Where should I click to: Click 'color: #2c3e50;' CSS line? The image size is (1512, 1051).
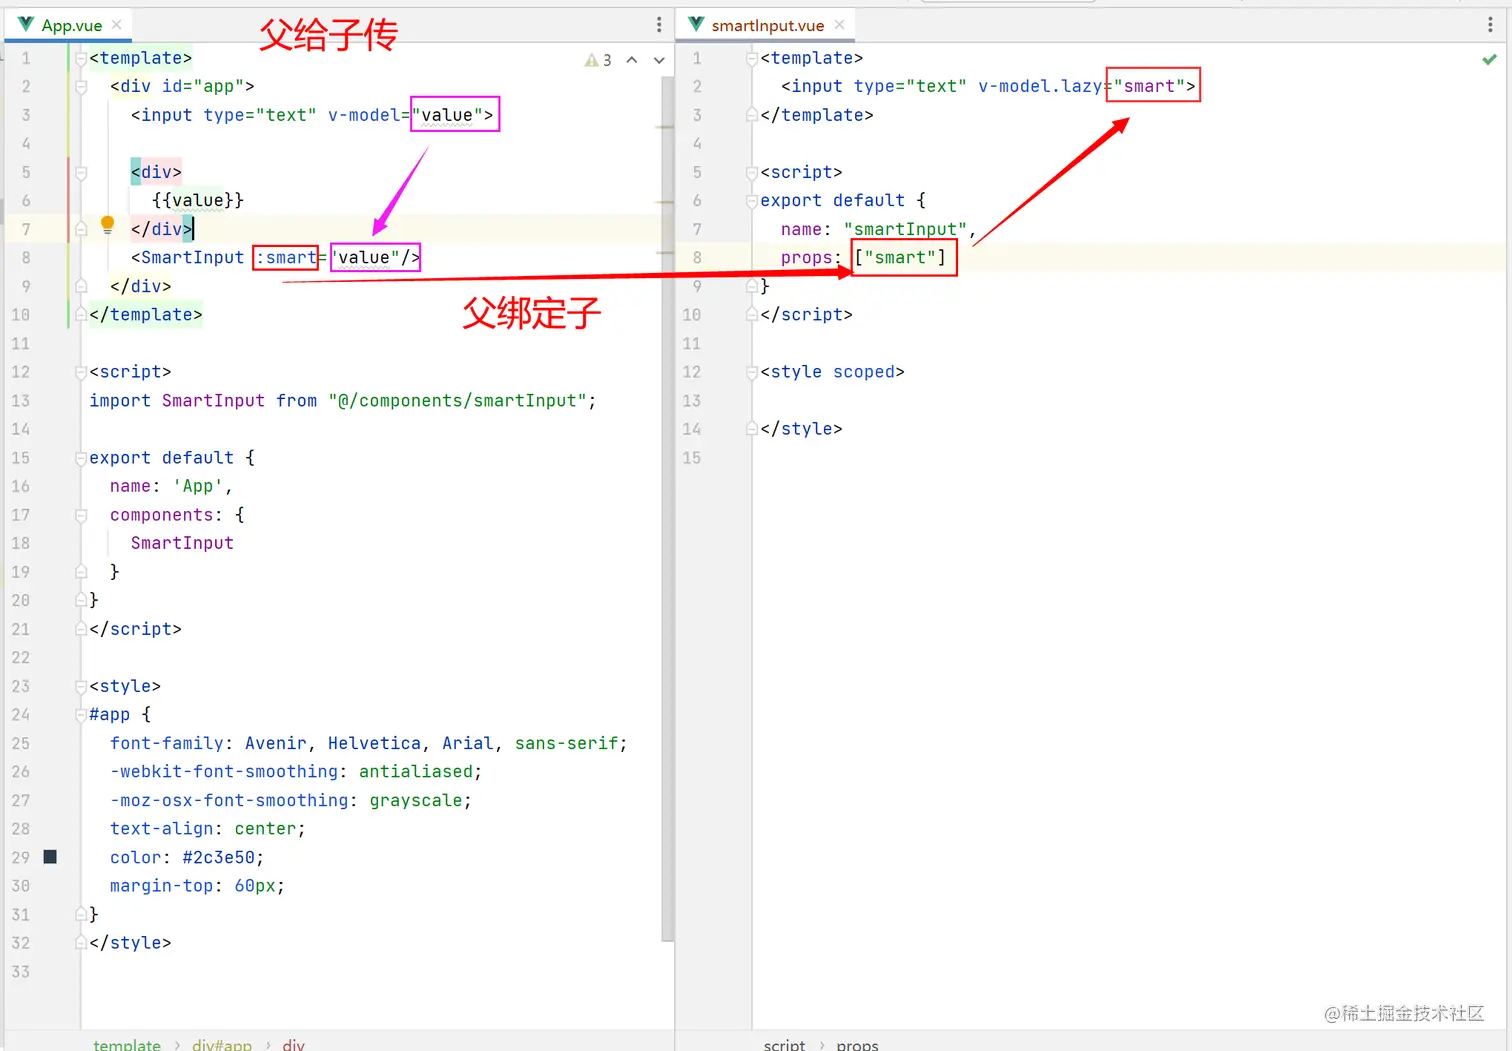pyautogui.click(x=187, y=858)
